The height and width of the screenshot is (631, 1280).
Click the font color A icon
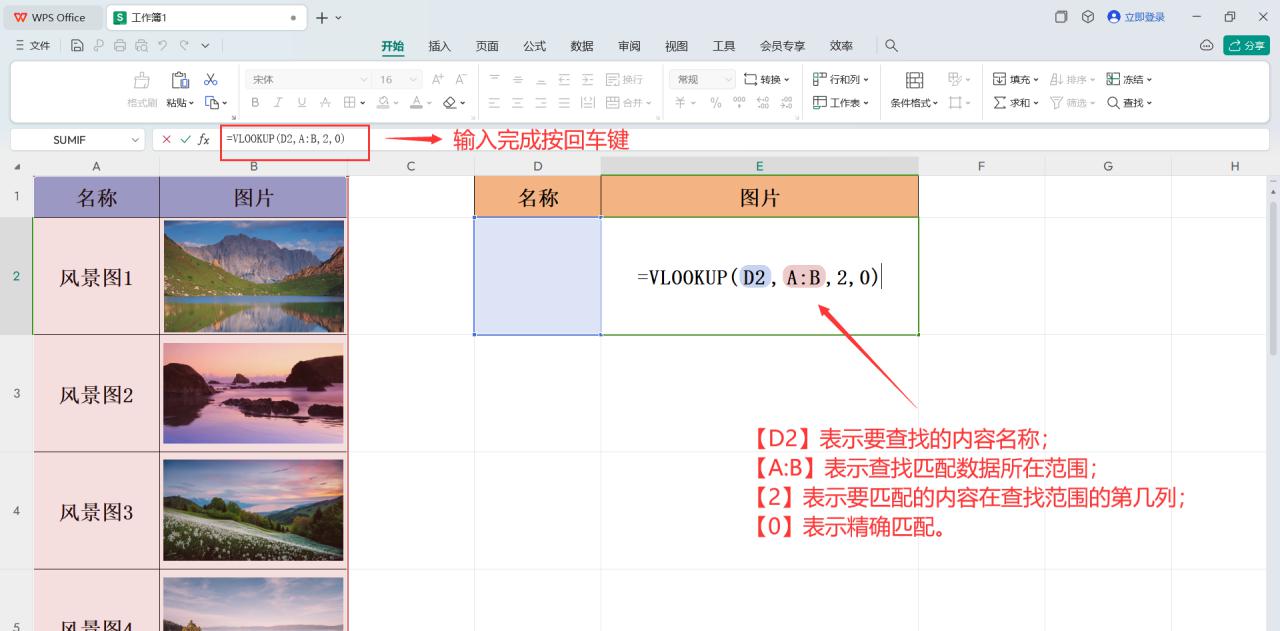pos(416,103)
